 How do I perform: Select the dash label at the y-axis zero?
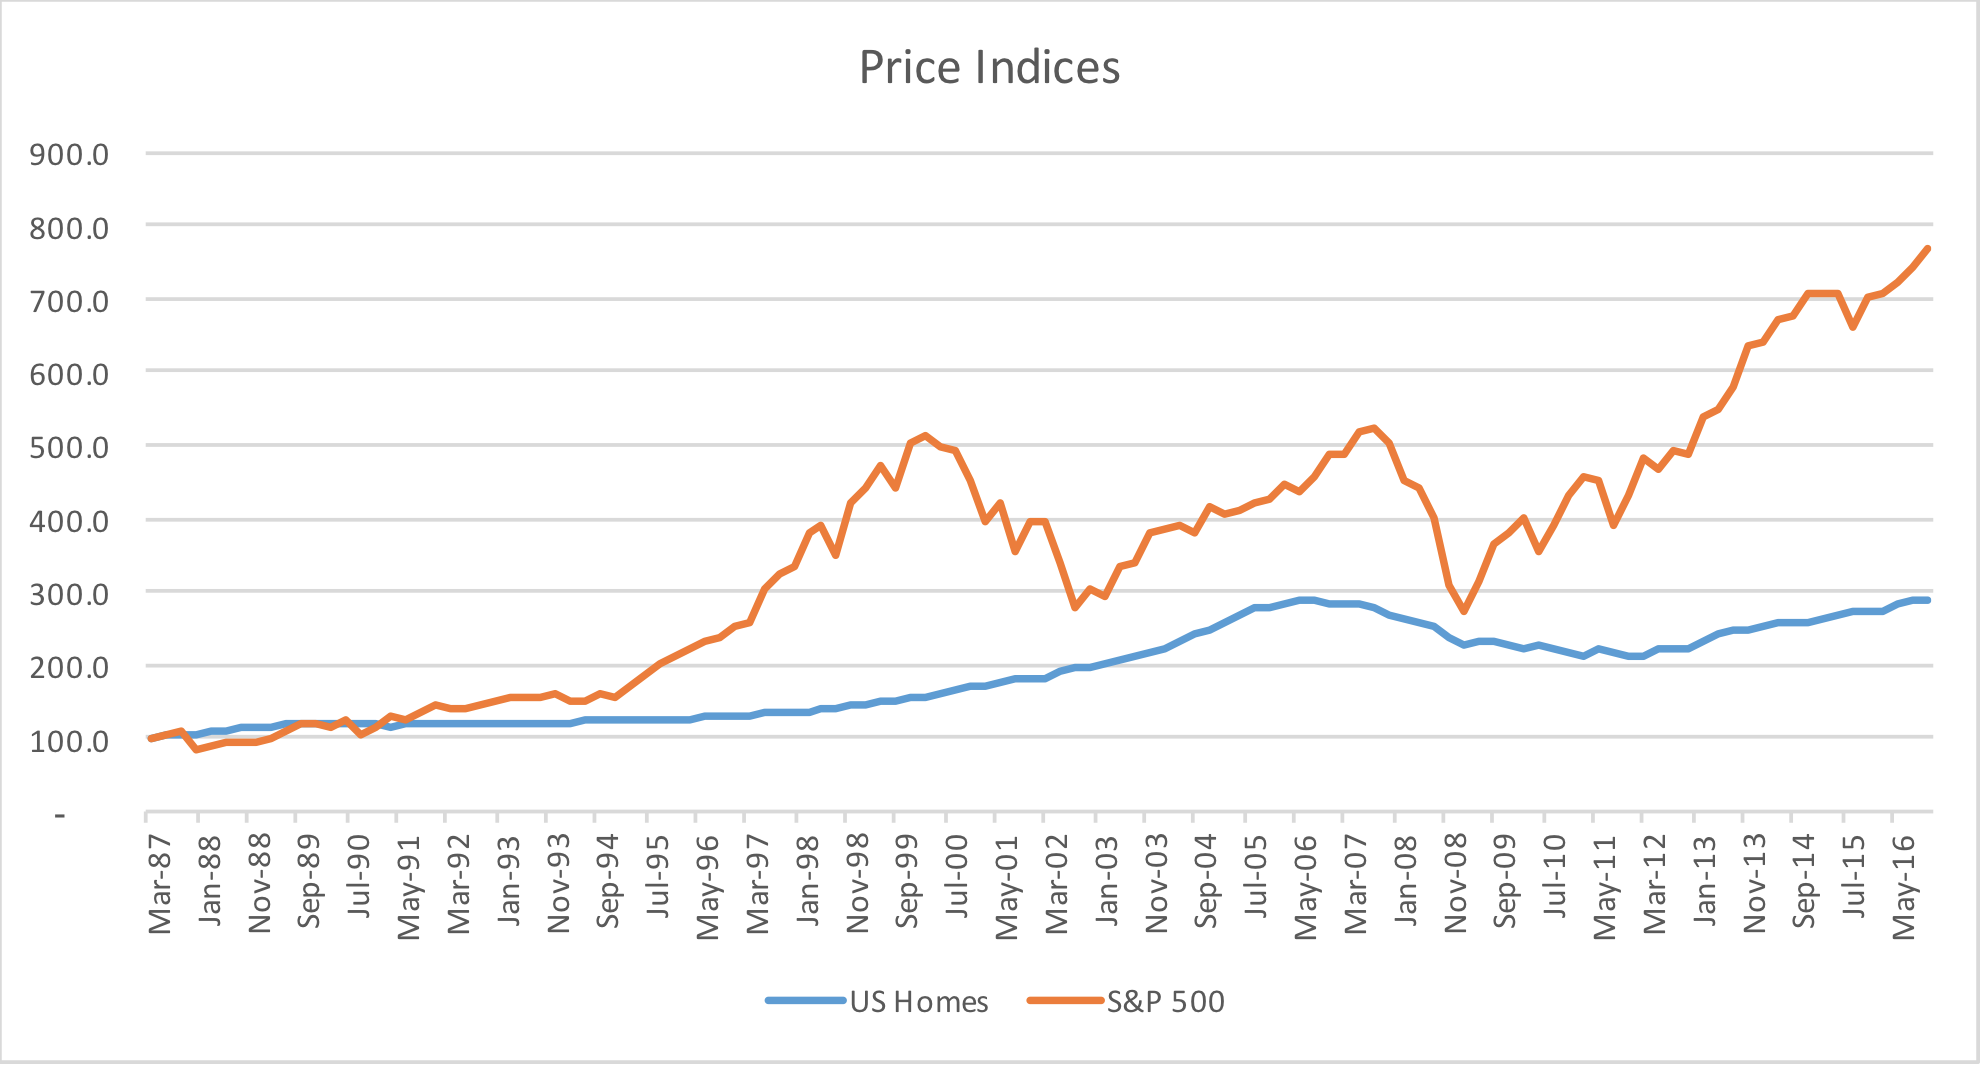(x=60, y=816)
